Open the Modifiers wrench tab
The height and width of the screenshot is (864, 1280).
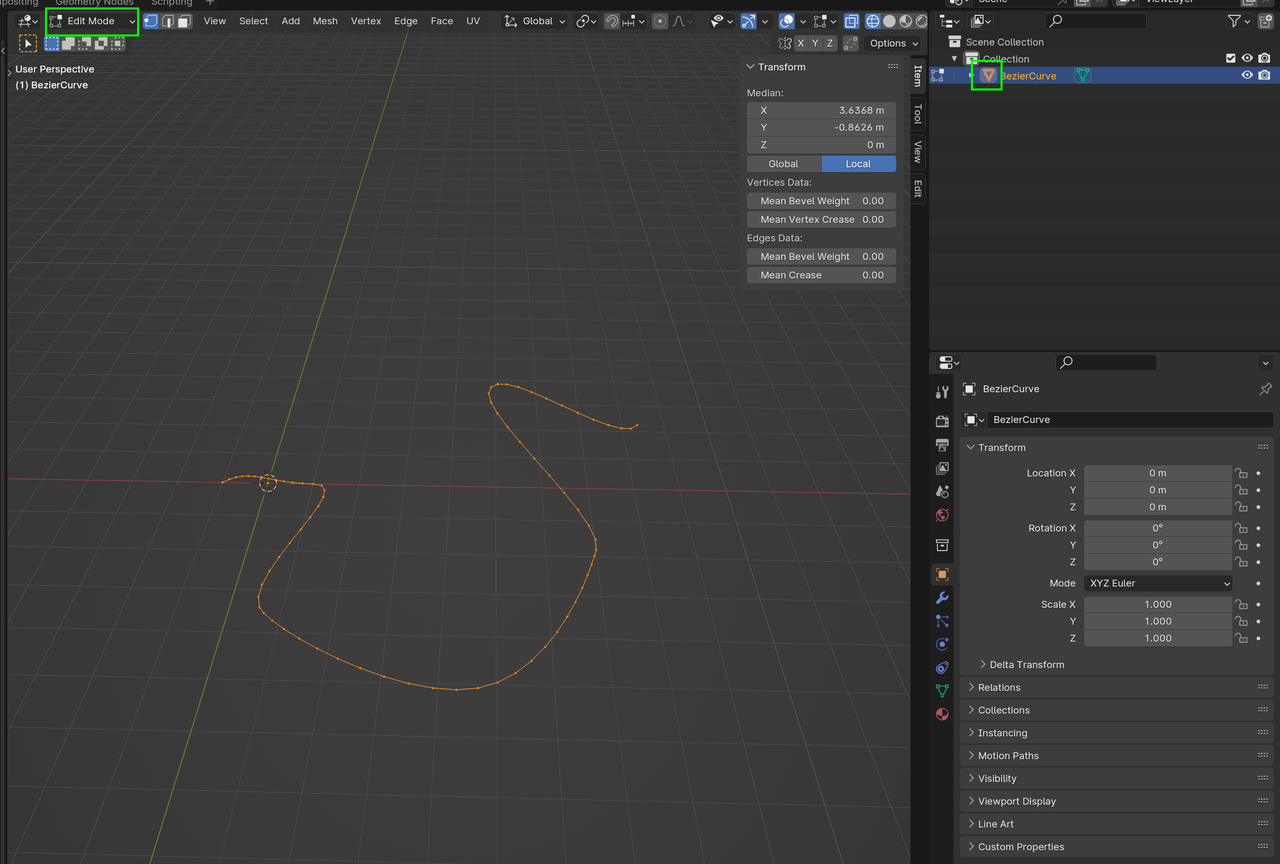click(942, 598)
